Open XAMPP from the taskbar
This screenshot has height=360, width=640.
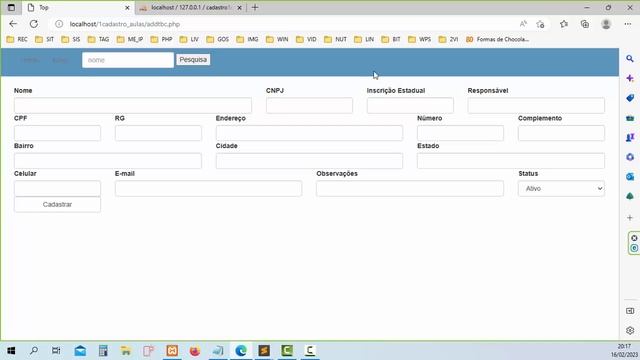click(172, 351)
